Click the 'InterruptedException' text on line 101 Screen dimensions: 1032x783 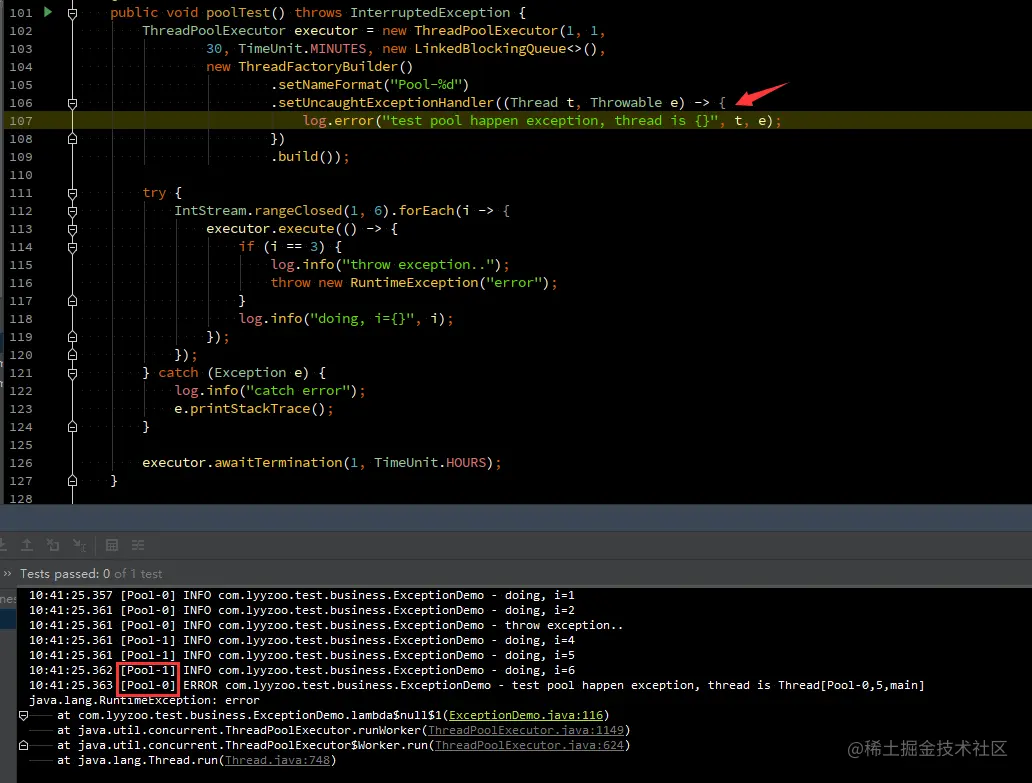[x=430, y=13]
